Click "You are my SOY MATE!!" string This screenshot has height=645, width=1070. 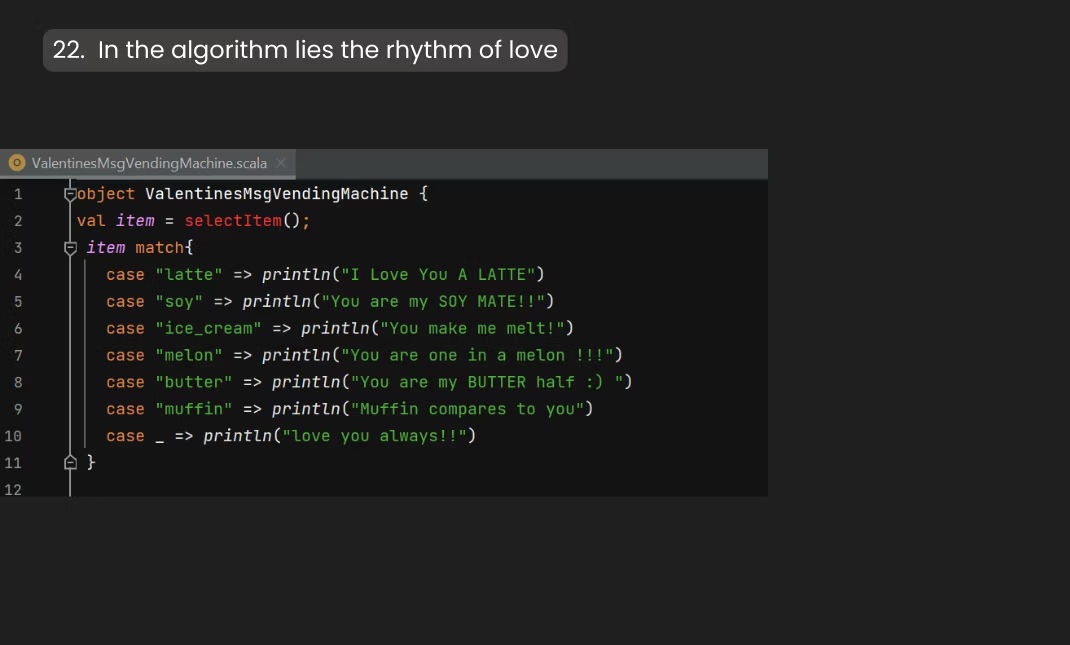[433, 302]
